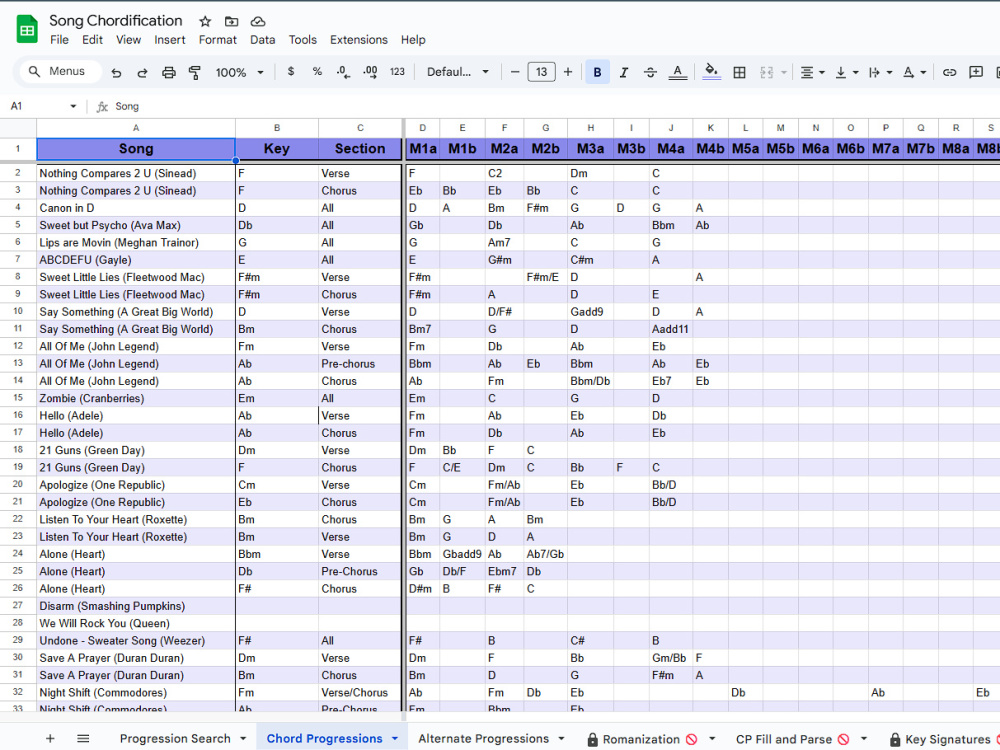Screen dimensions: 1000x750
Task: Select the Chord Progressions tab
Action: click(324, 739)
